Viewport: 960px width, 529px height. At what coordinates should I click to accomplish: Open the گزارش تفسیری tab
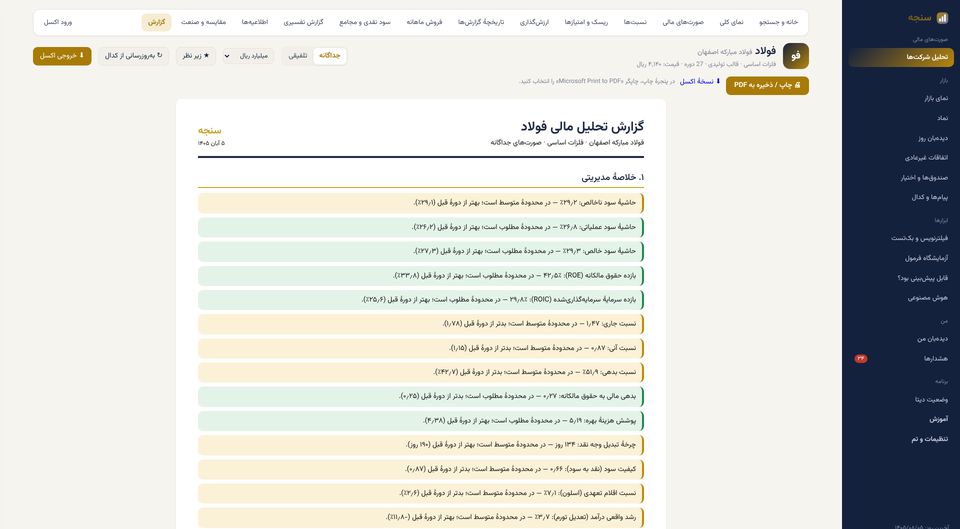303,23
